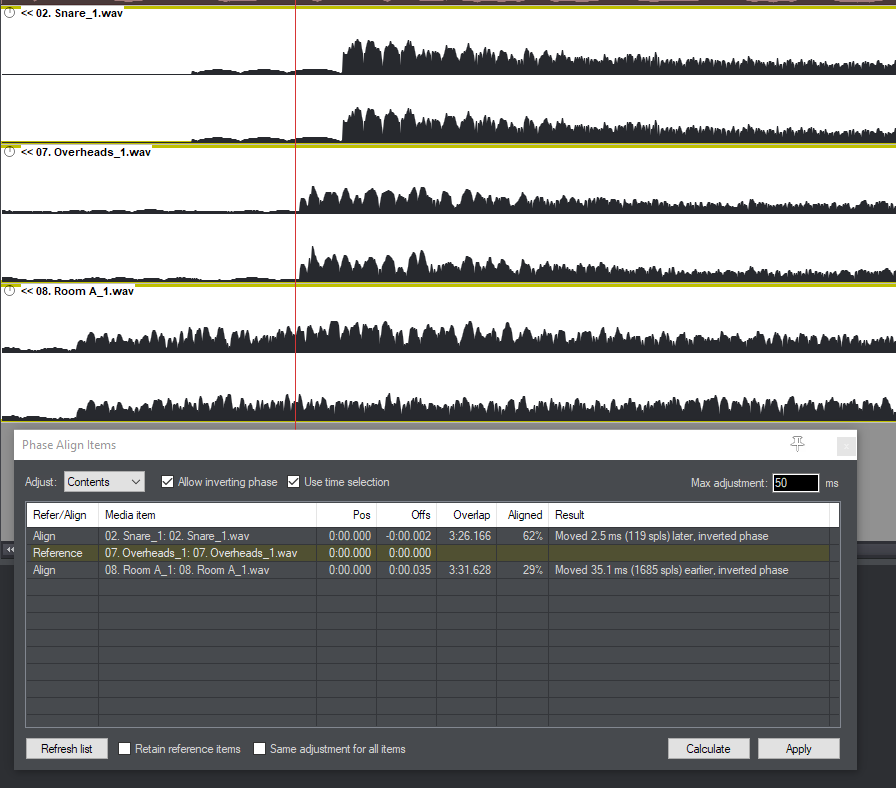Click the 29% aligned value
This screenshot has width=896, height=788.
(533, 570)
